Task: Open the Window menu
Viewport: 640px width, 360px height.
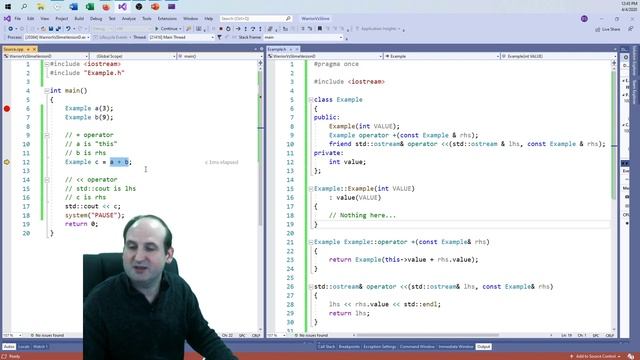Action: pyautogui.click(x=190, y=18)
